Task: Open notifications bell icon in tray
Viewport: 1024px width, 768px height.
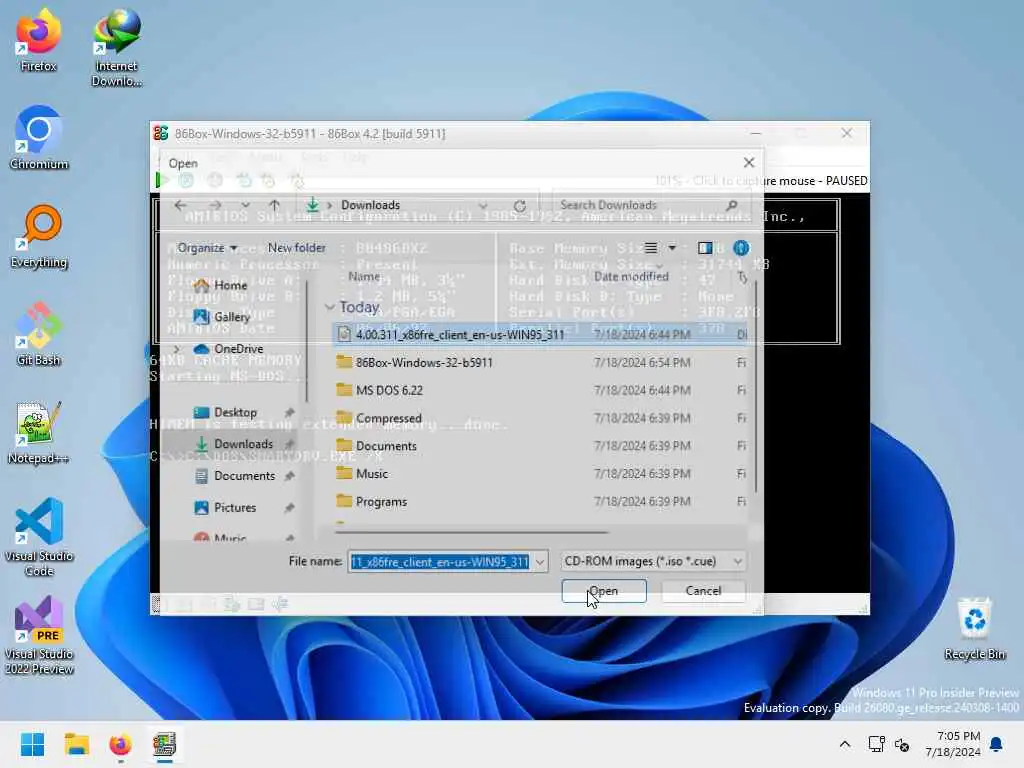Action: [997, 744]
